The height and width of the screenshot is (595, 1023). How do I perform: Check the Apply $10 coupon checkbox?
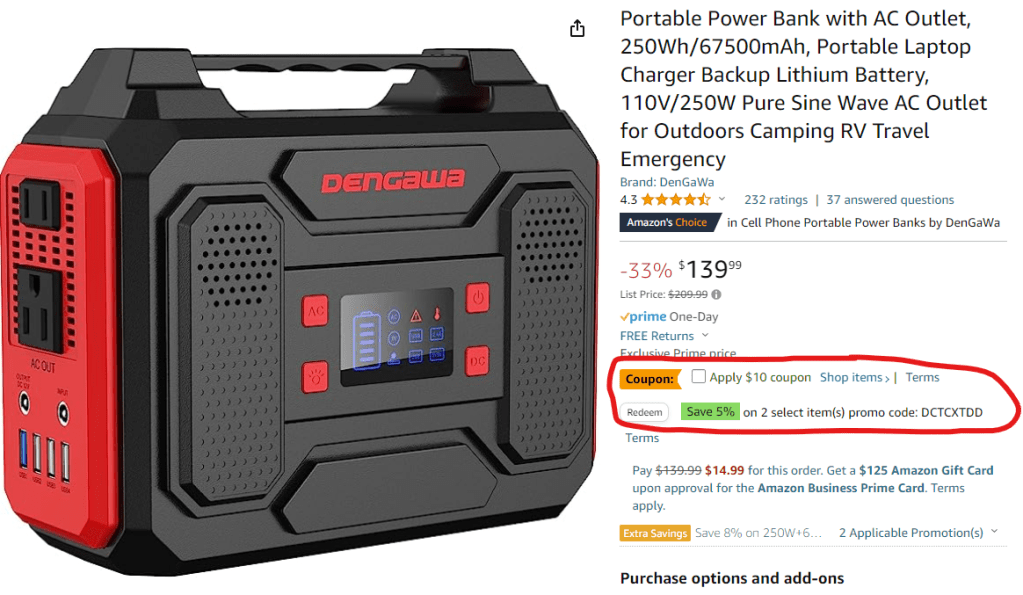699,376
